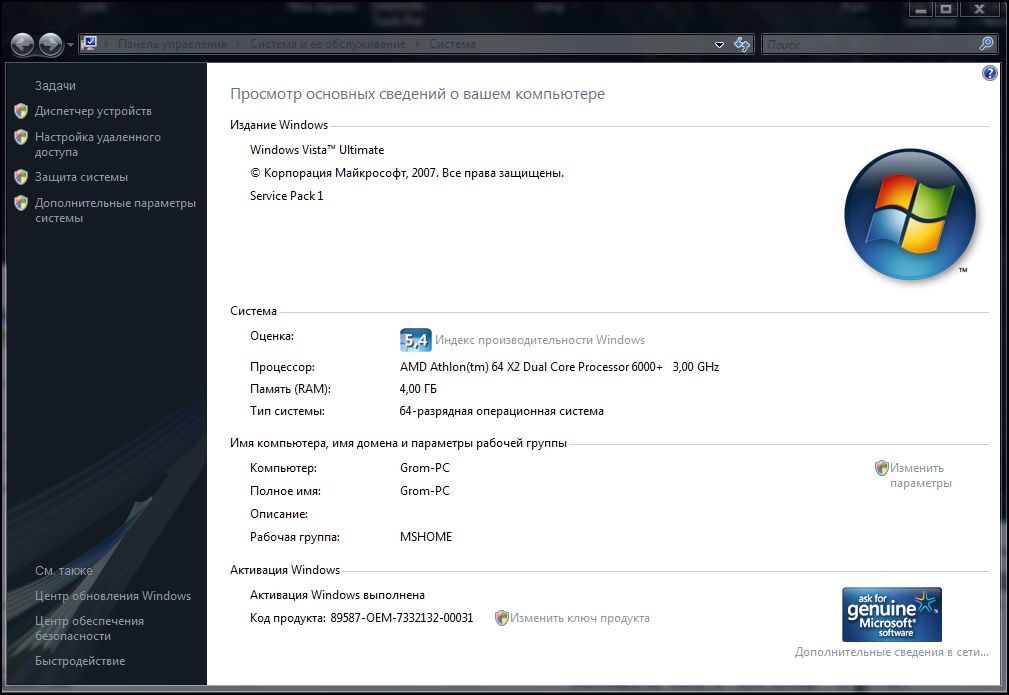The image size is (1009, 695).
Task: Click the MSHOME workgroup value
Action: (426, 537)
